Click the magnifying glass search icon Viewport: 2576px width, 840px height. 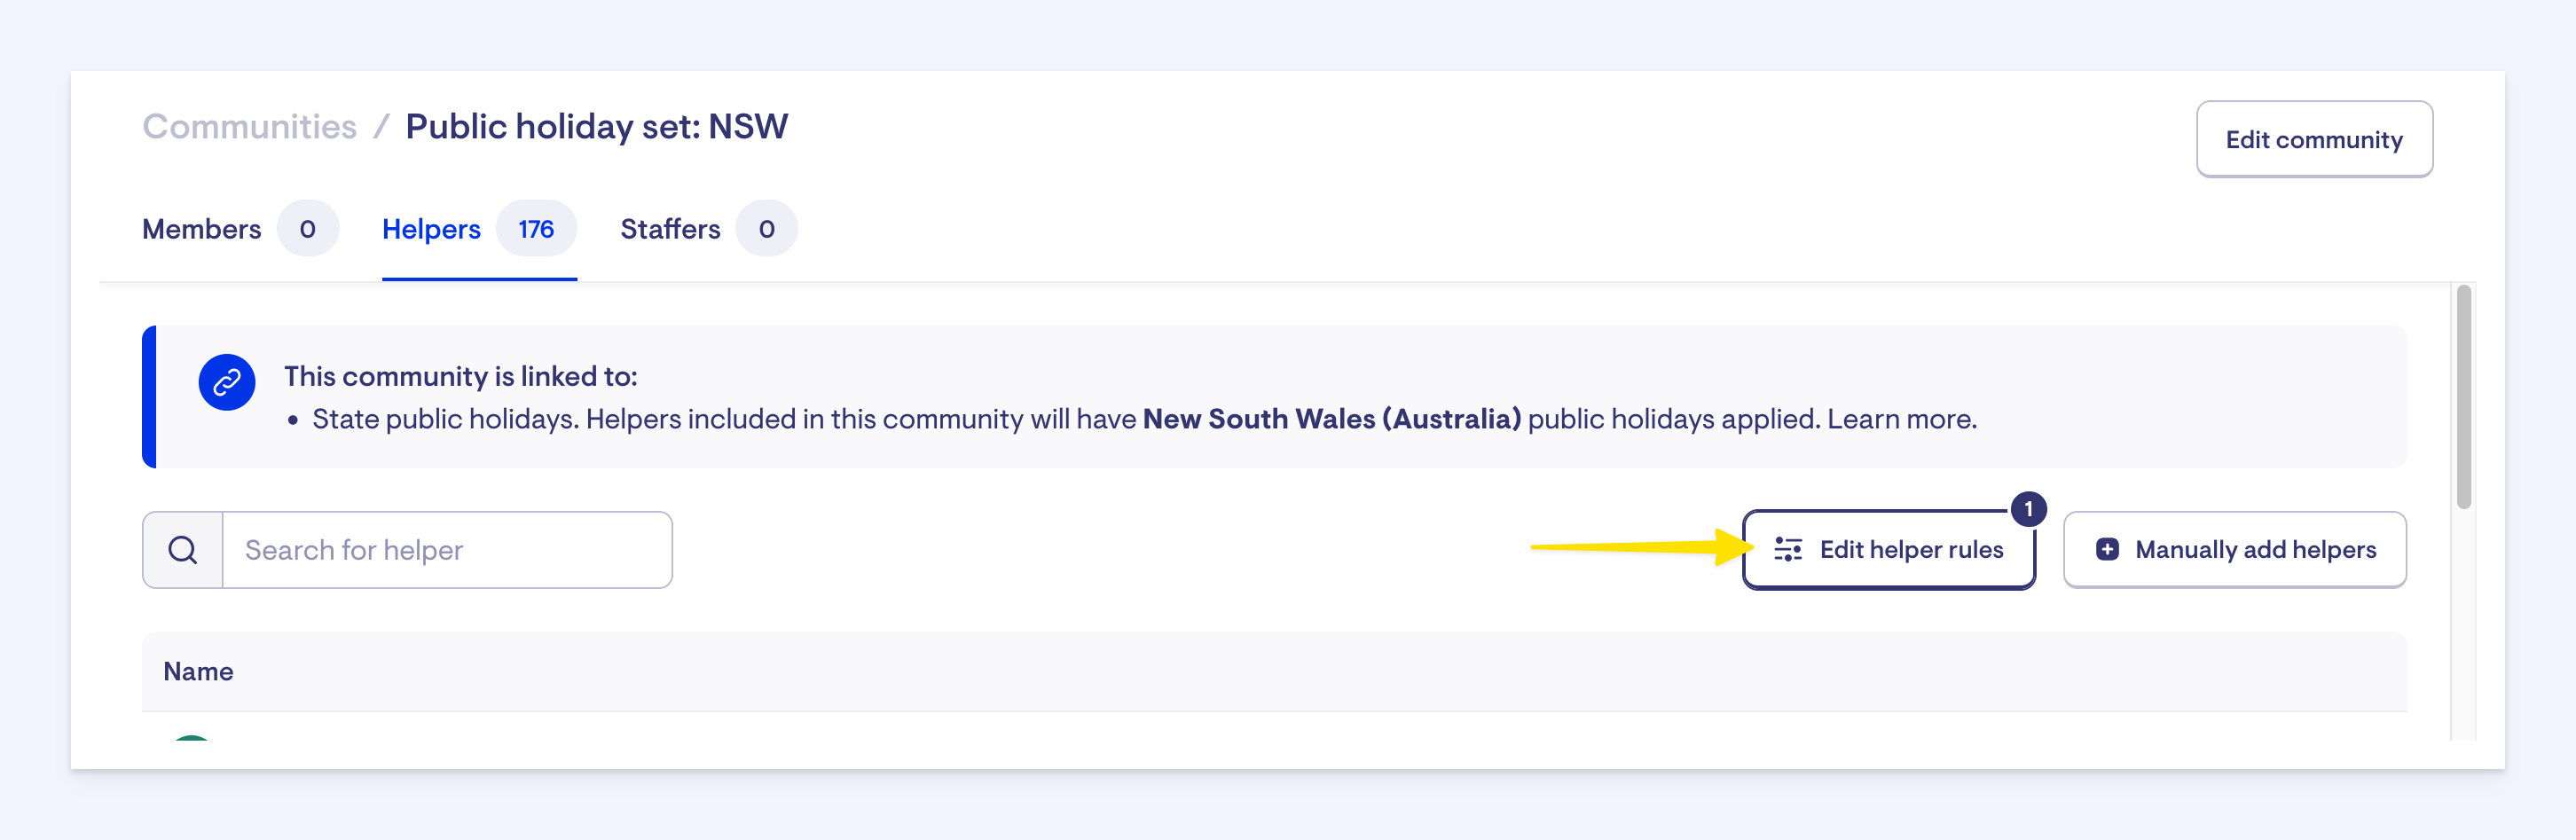point(183,550)
